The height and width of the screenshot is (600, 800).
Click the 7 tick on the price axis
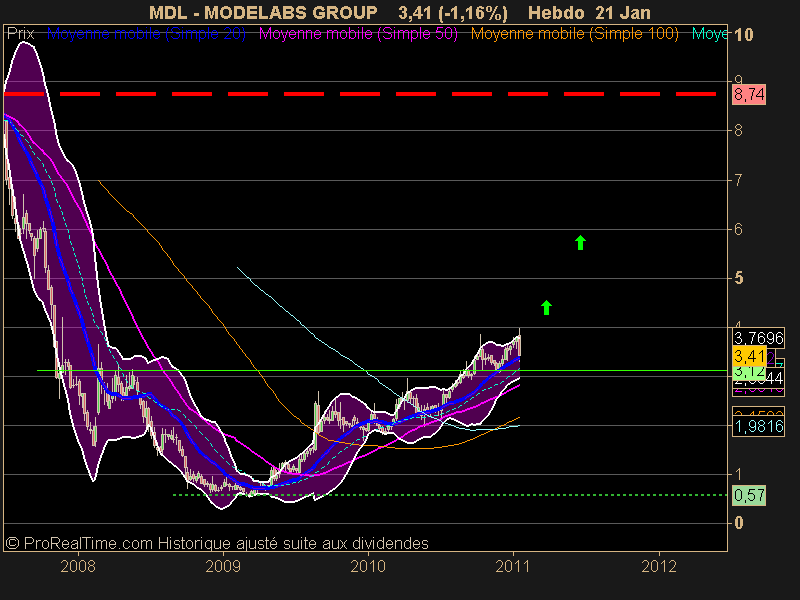(x=738, y=180)
